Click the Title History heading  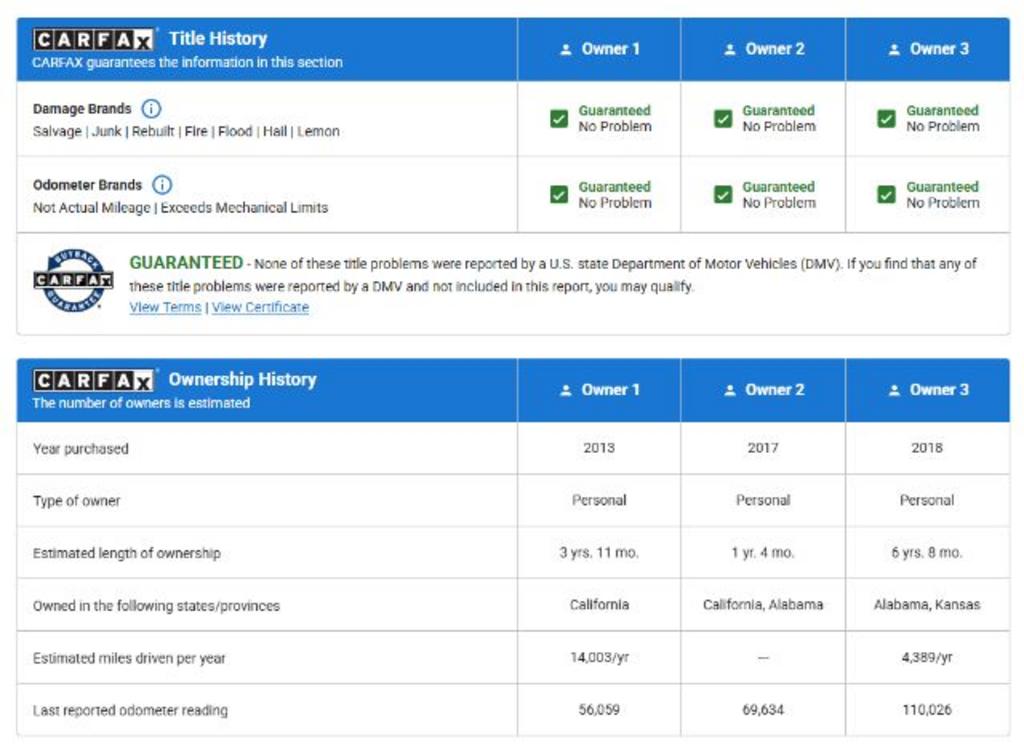click(218, 39)
